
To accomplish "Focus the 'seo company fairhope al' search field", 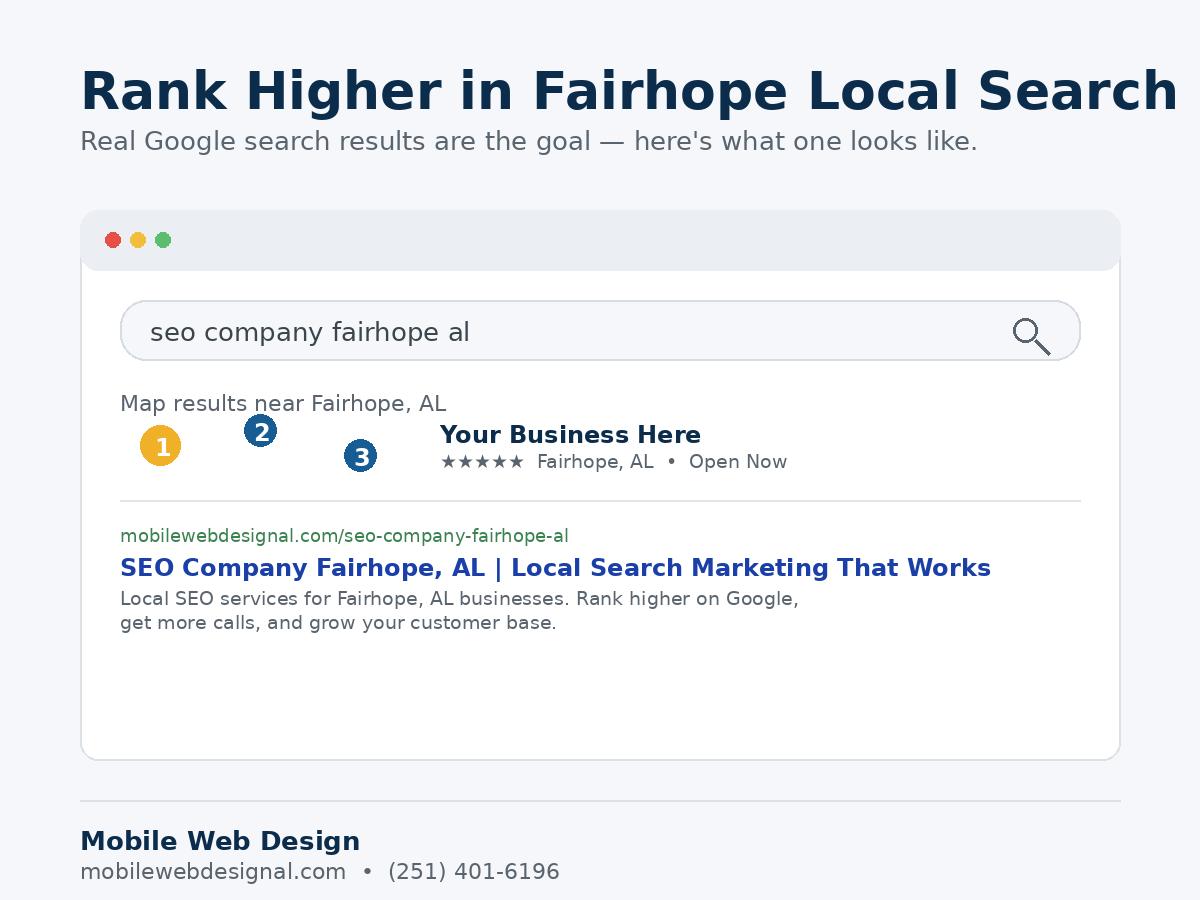I will [x=600, y=331].
